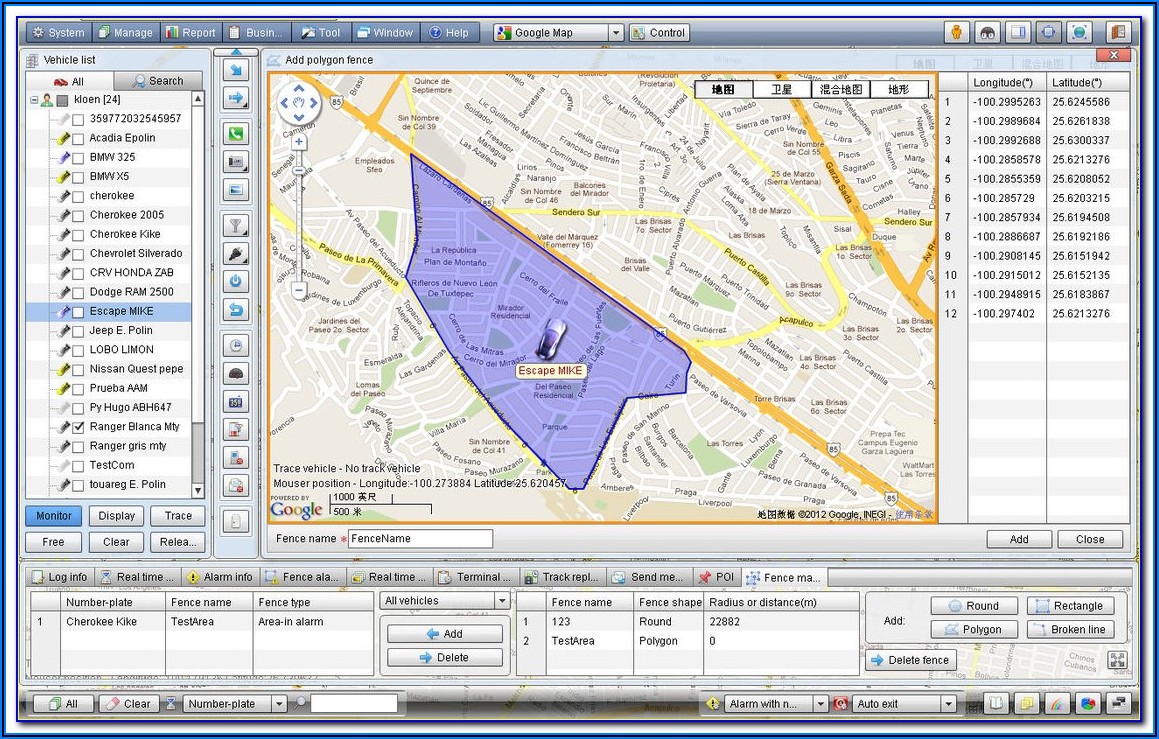Open the Google Map type dropdown
Image resolution: width=1159 pixels, height=739 pixels.
tap(615, 33)
